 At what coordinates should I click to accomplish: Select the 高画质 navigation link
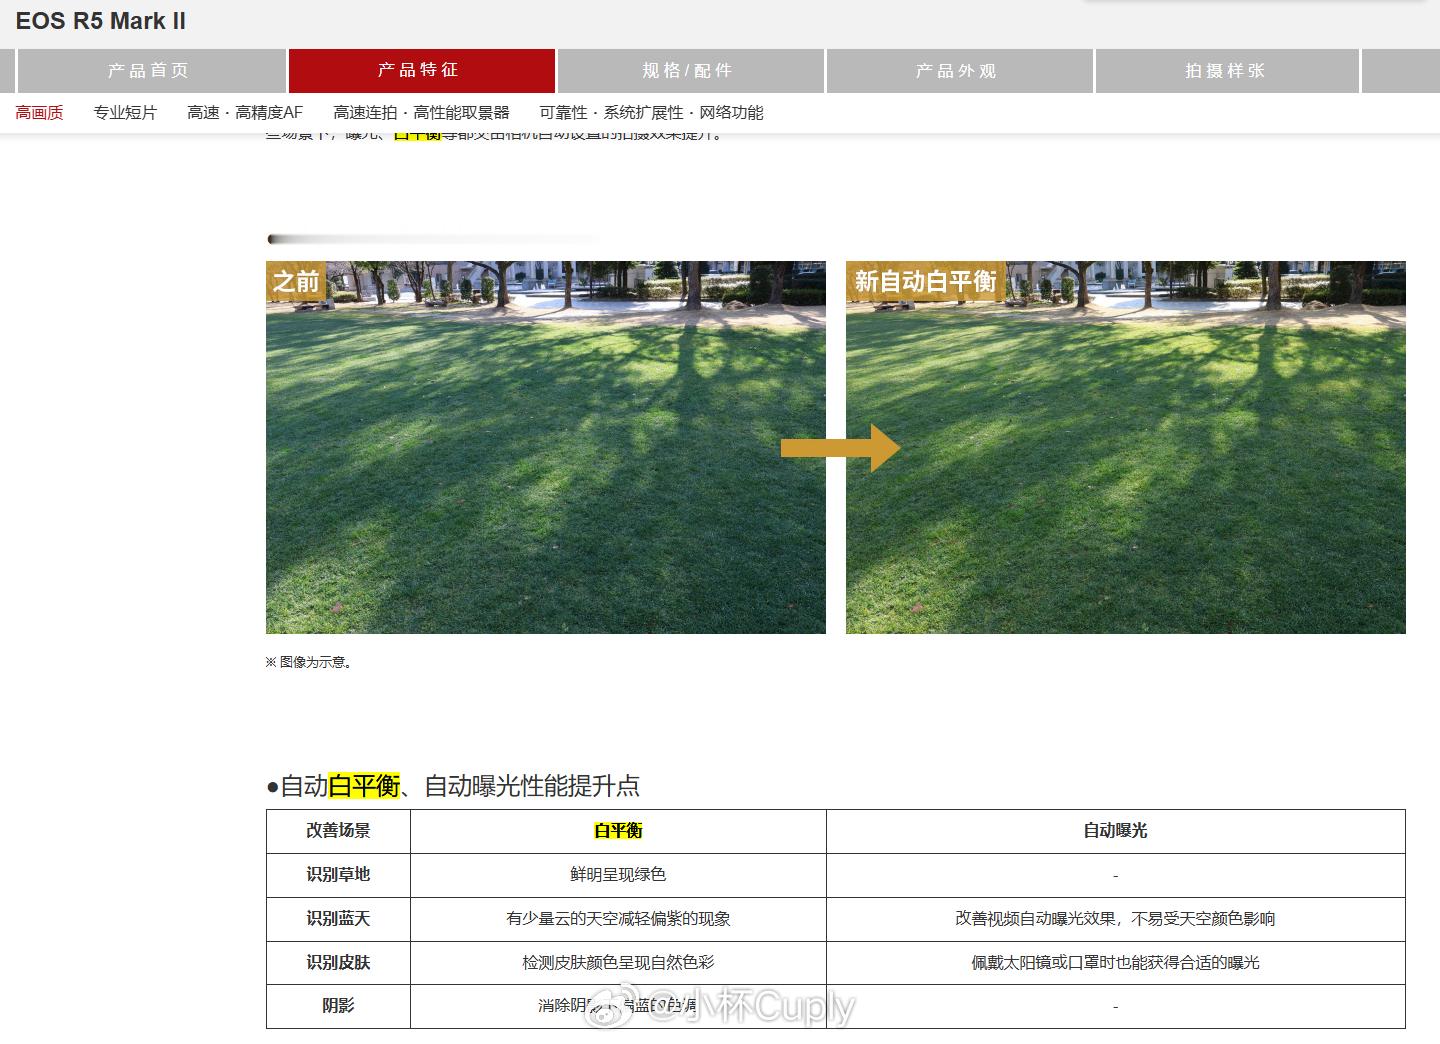(39, 112)
